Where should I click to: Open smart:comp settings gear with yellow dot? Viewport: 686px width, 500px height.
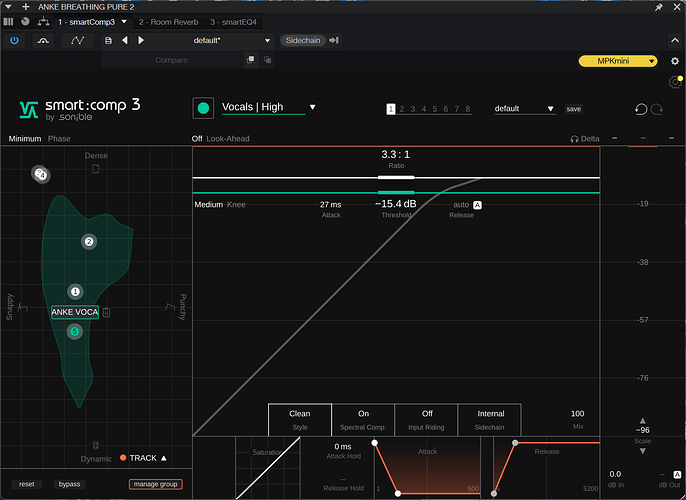pyautogui.click(x=675, y=82)
